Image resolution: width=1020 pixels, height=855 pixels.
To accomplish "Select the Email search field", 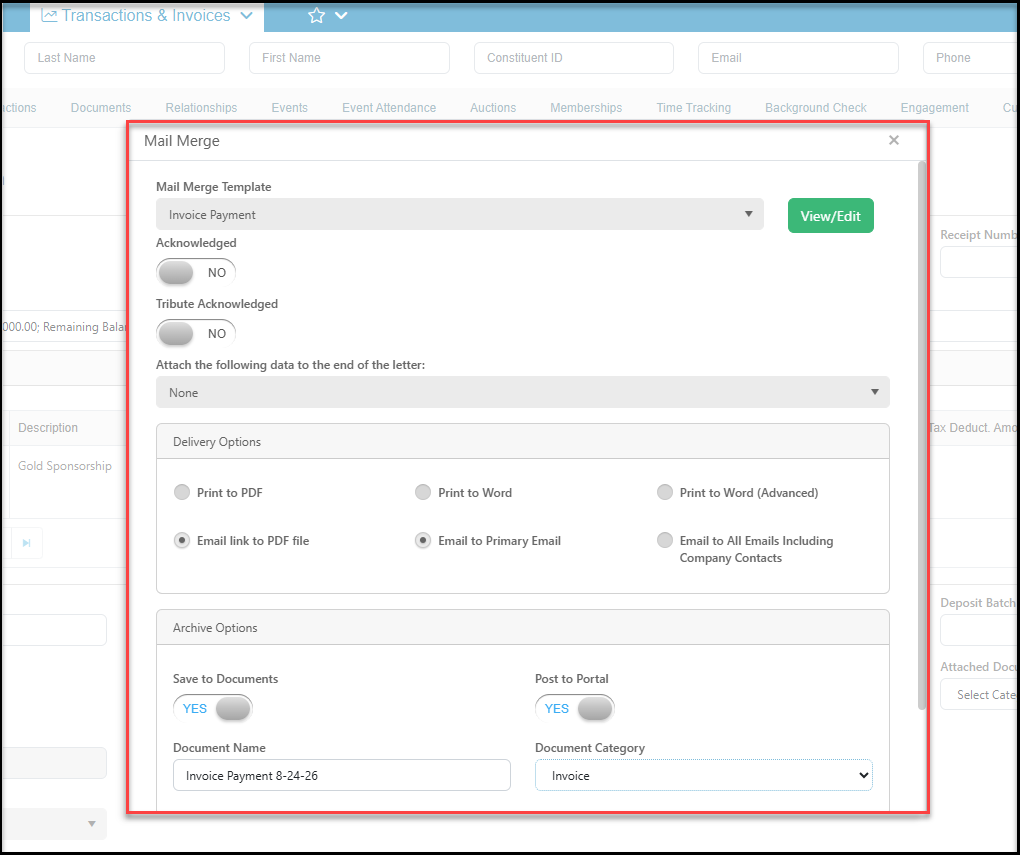I will pyautogui.click(x=798, y=58).
